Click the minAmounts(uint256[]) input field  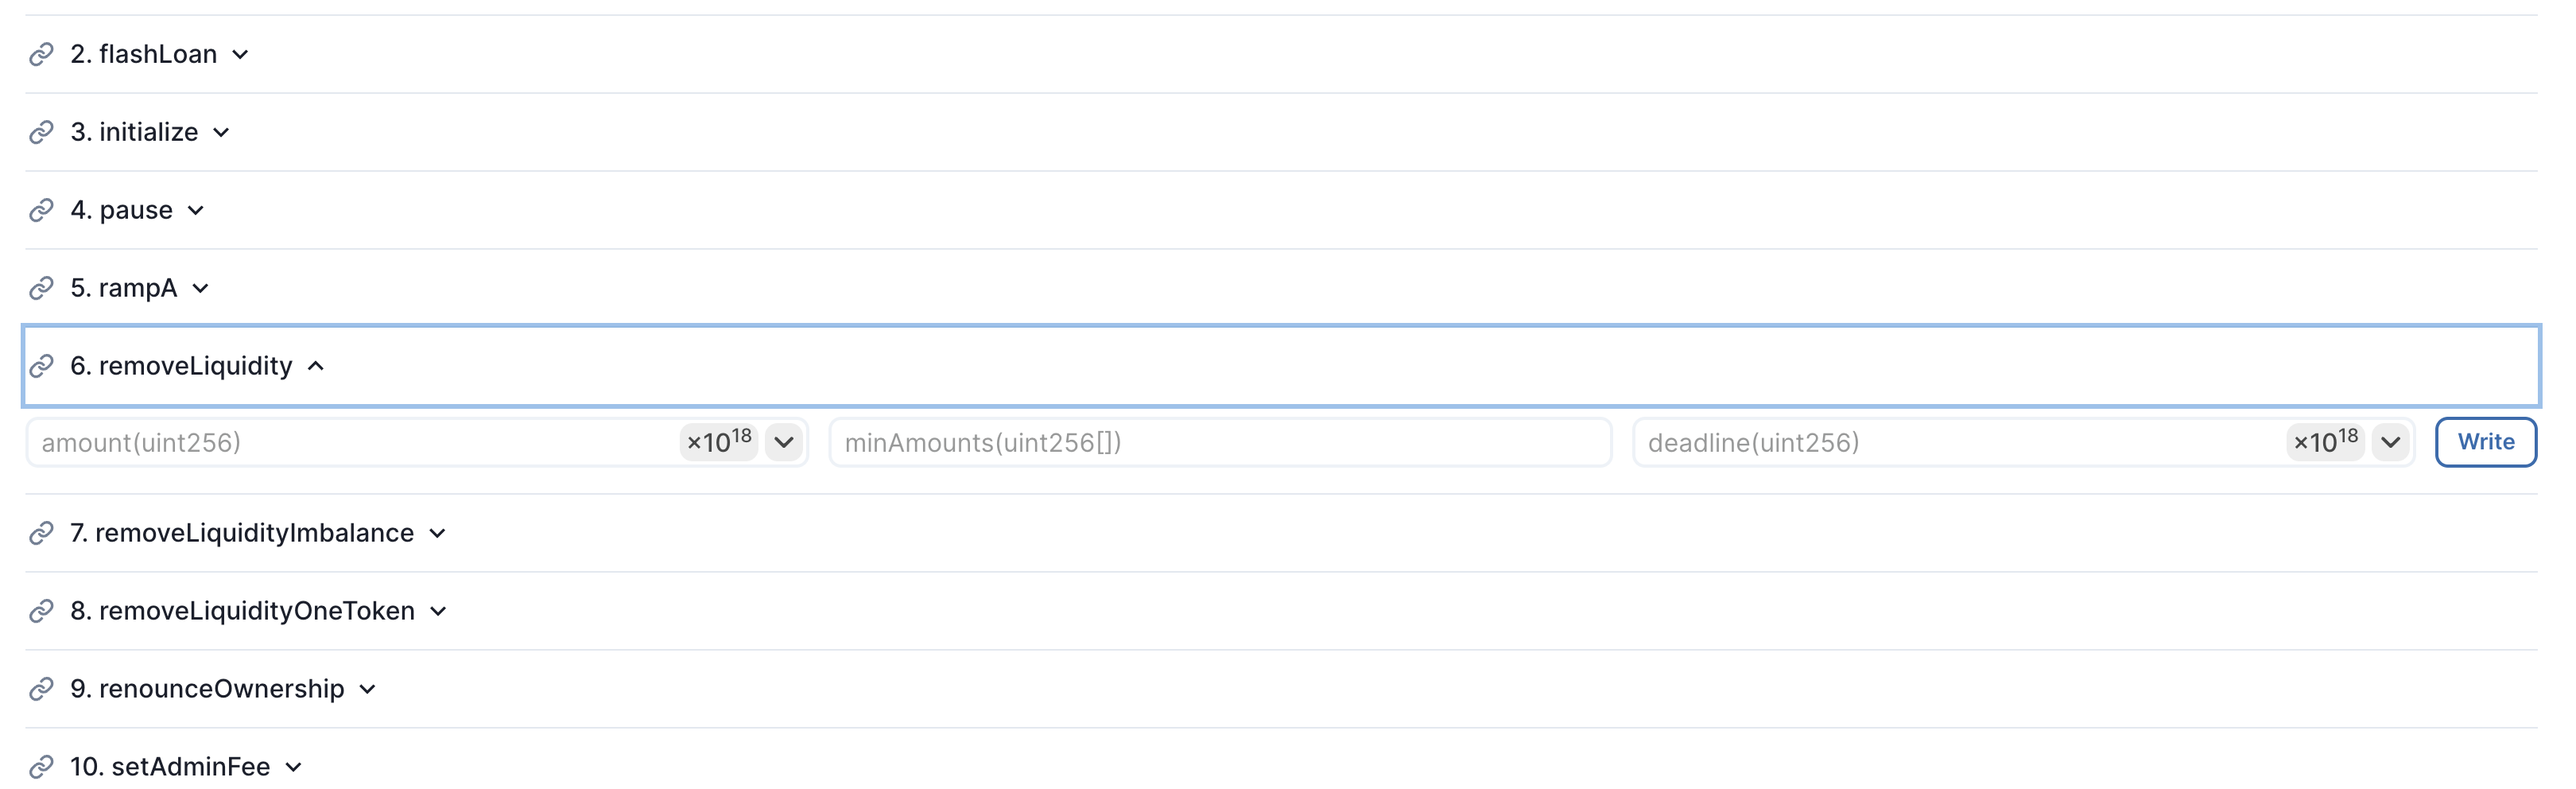click(1220, 442)
